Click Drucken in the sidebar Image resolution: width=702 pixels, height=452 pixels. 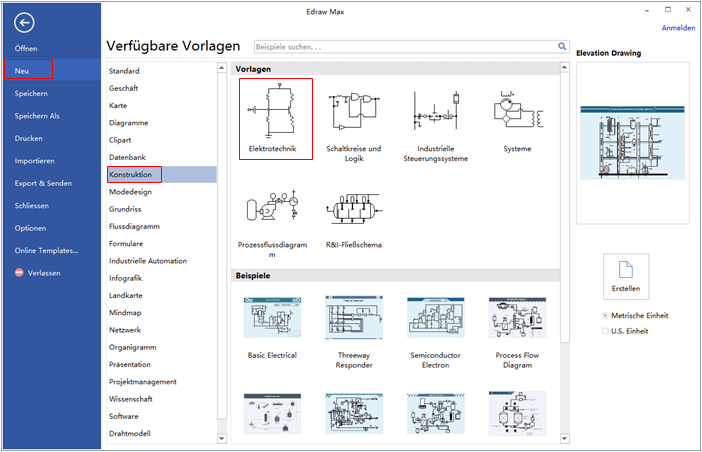tap(28, 138)
